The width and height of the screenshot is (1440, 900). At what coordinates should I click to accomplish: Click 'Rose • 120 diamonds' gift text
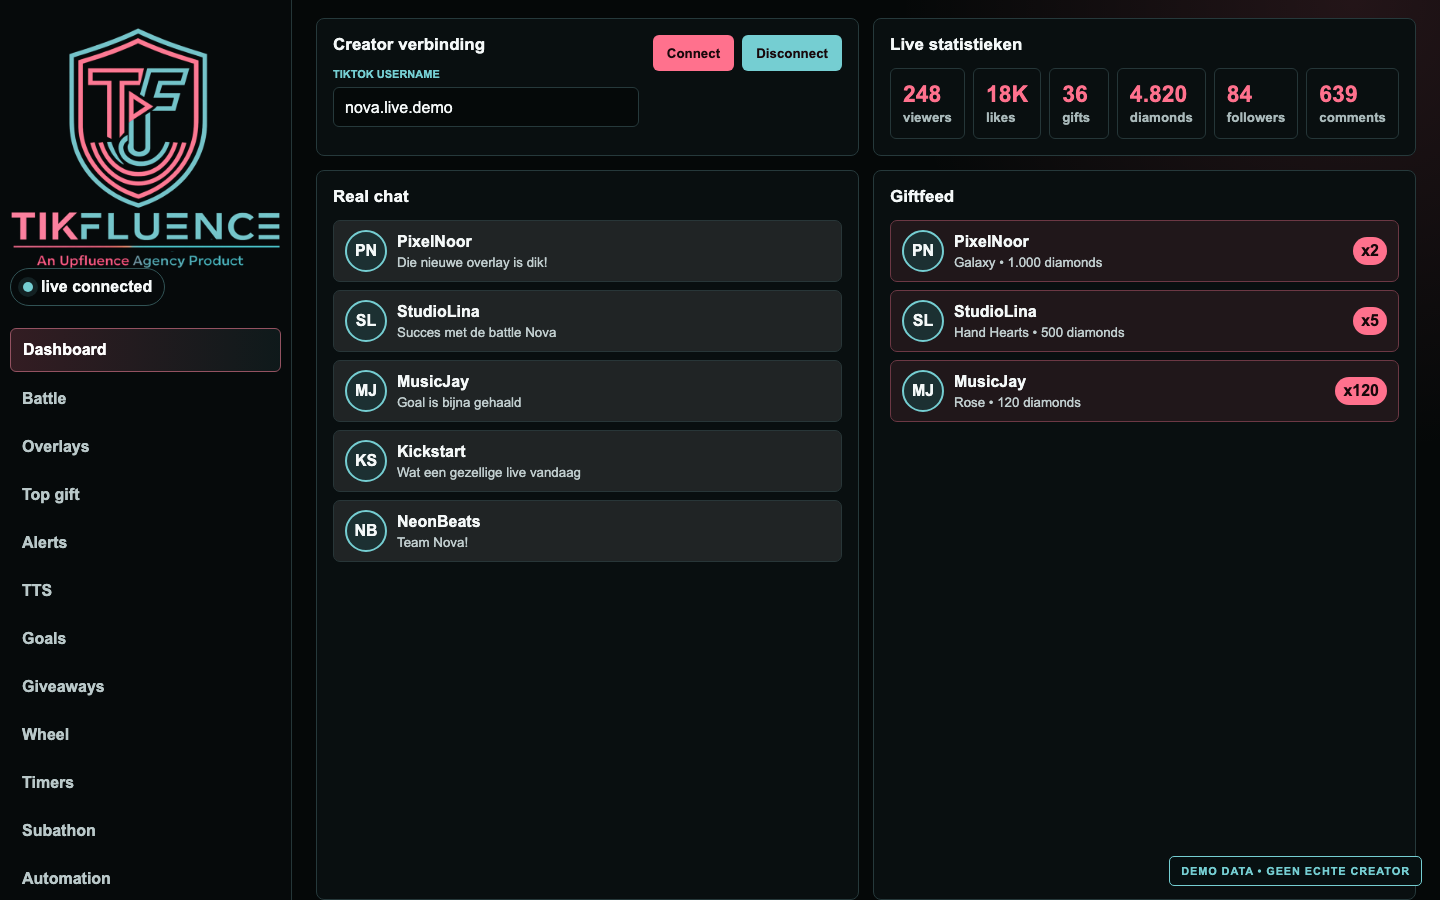point(1017,403)
